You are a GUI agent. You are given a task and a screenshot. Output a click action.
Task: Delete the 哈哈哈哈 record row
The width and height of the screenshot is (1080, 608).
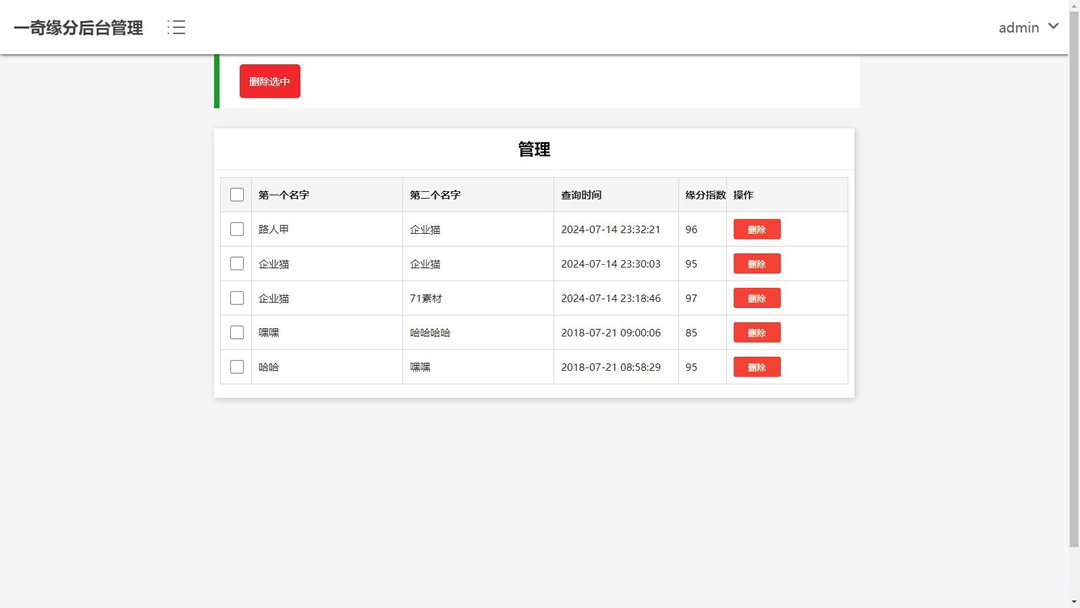[757, 333]
